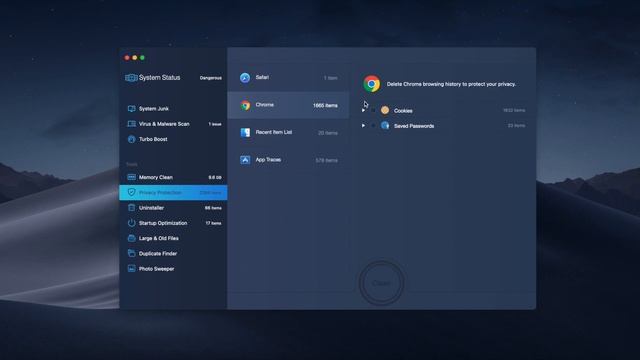The width and height of the screenshot is (640, 360).
Task: Click the Startup Optimization power icon
Action: point(131,223)
